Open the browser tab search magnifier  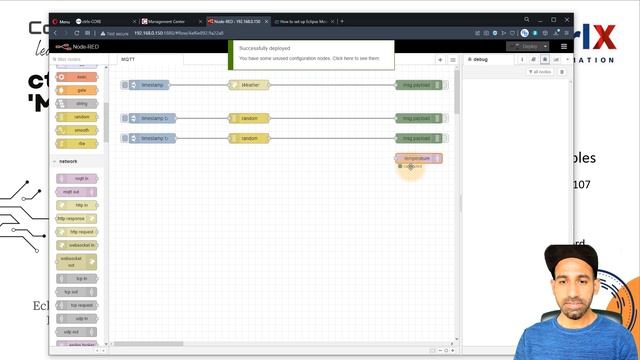[x=527, y=19]
